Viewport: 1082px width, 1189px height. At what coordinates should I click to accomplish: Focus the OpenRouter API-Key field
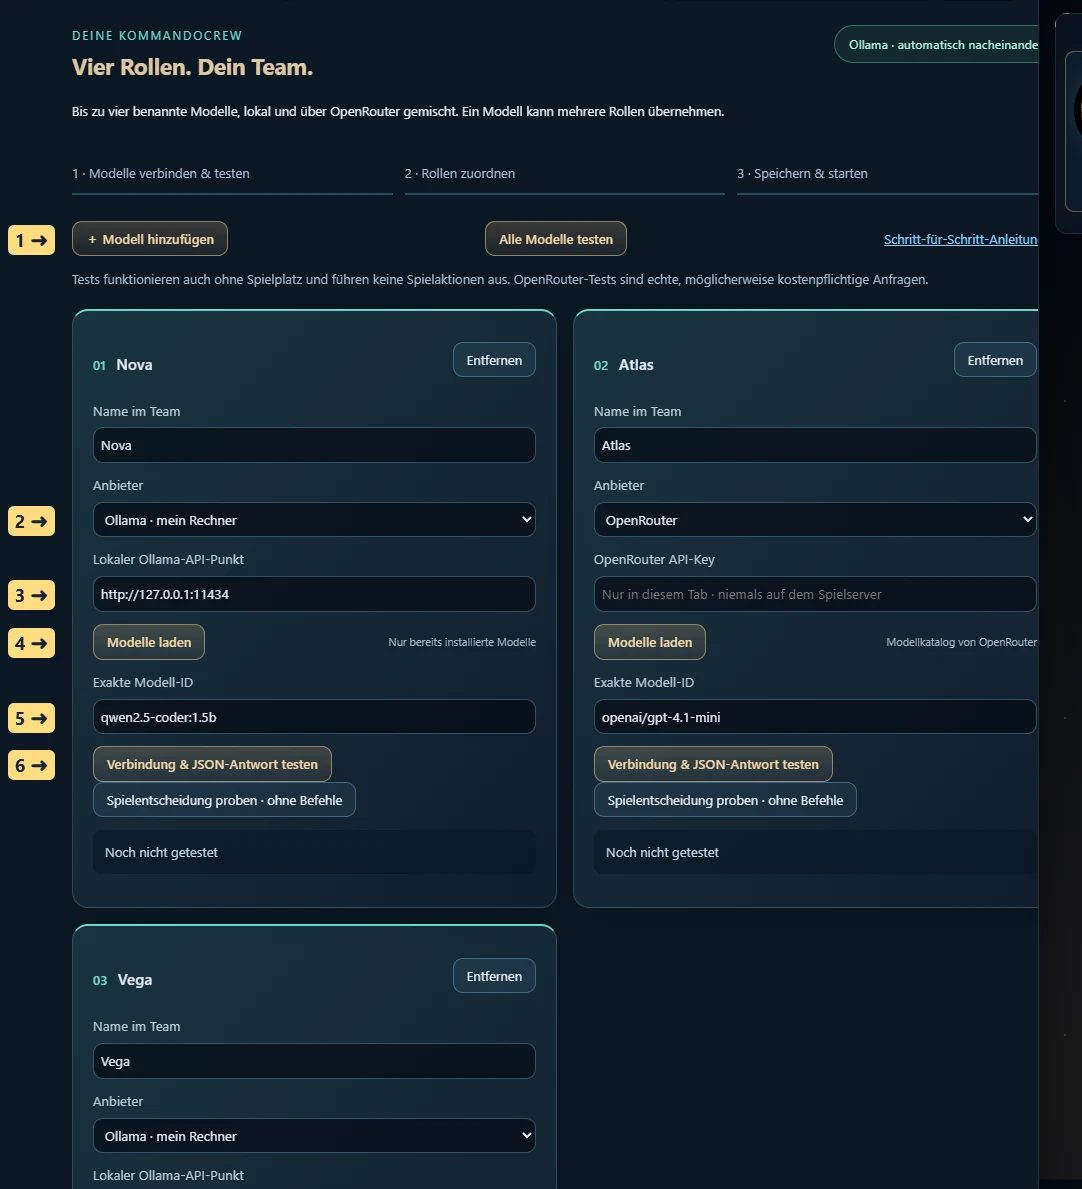click(814, 594)
